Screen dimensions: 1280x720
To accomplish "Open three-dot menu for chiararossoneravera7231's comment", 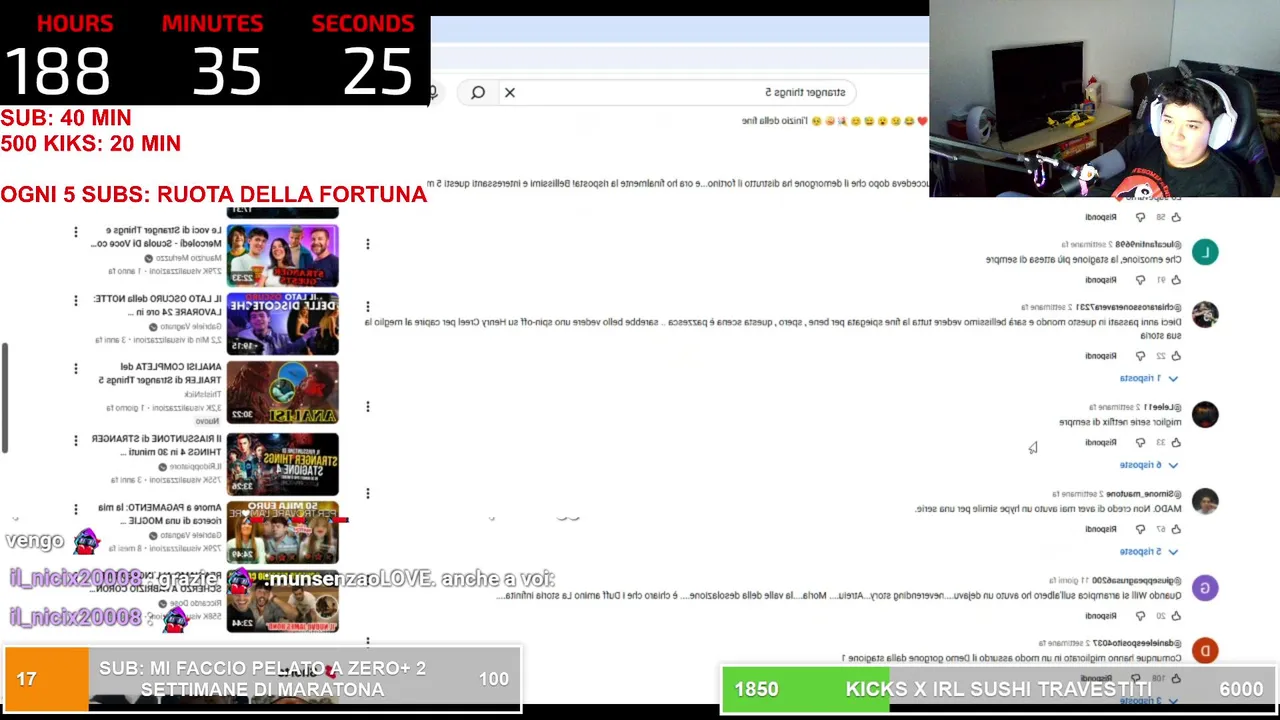I will pos(368,307).
